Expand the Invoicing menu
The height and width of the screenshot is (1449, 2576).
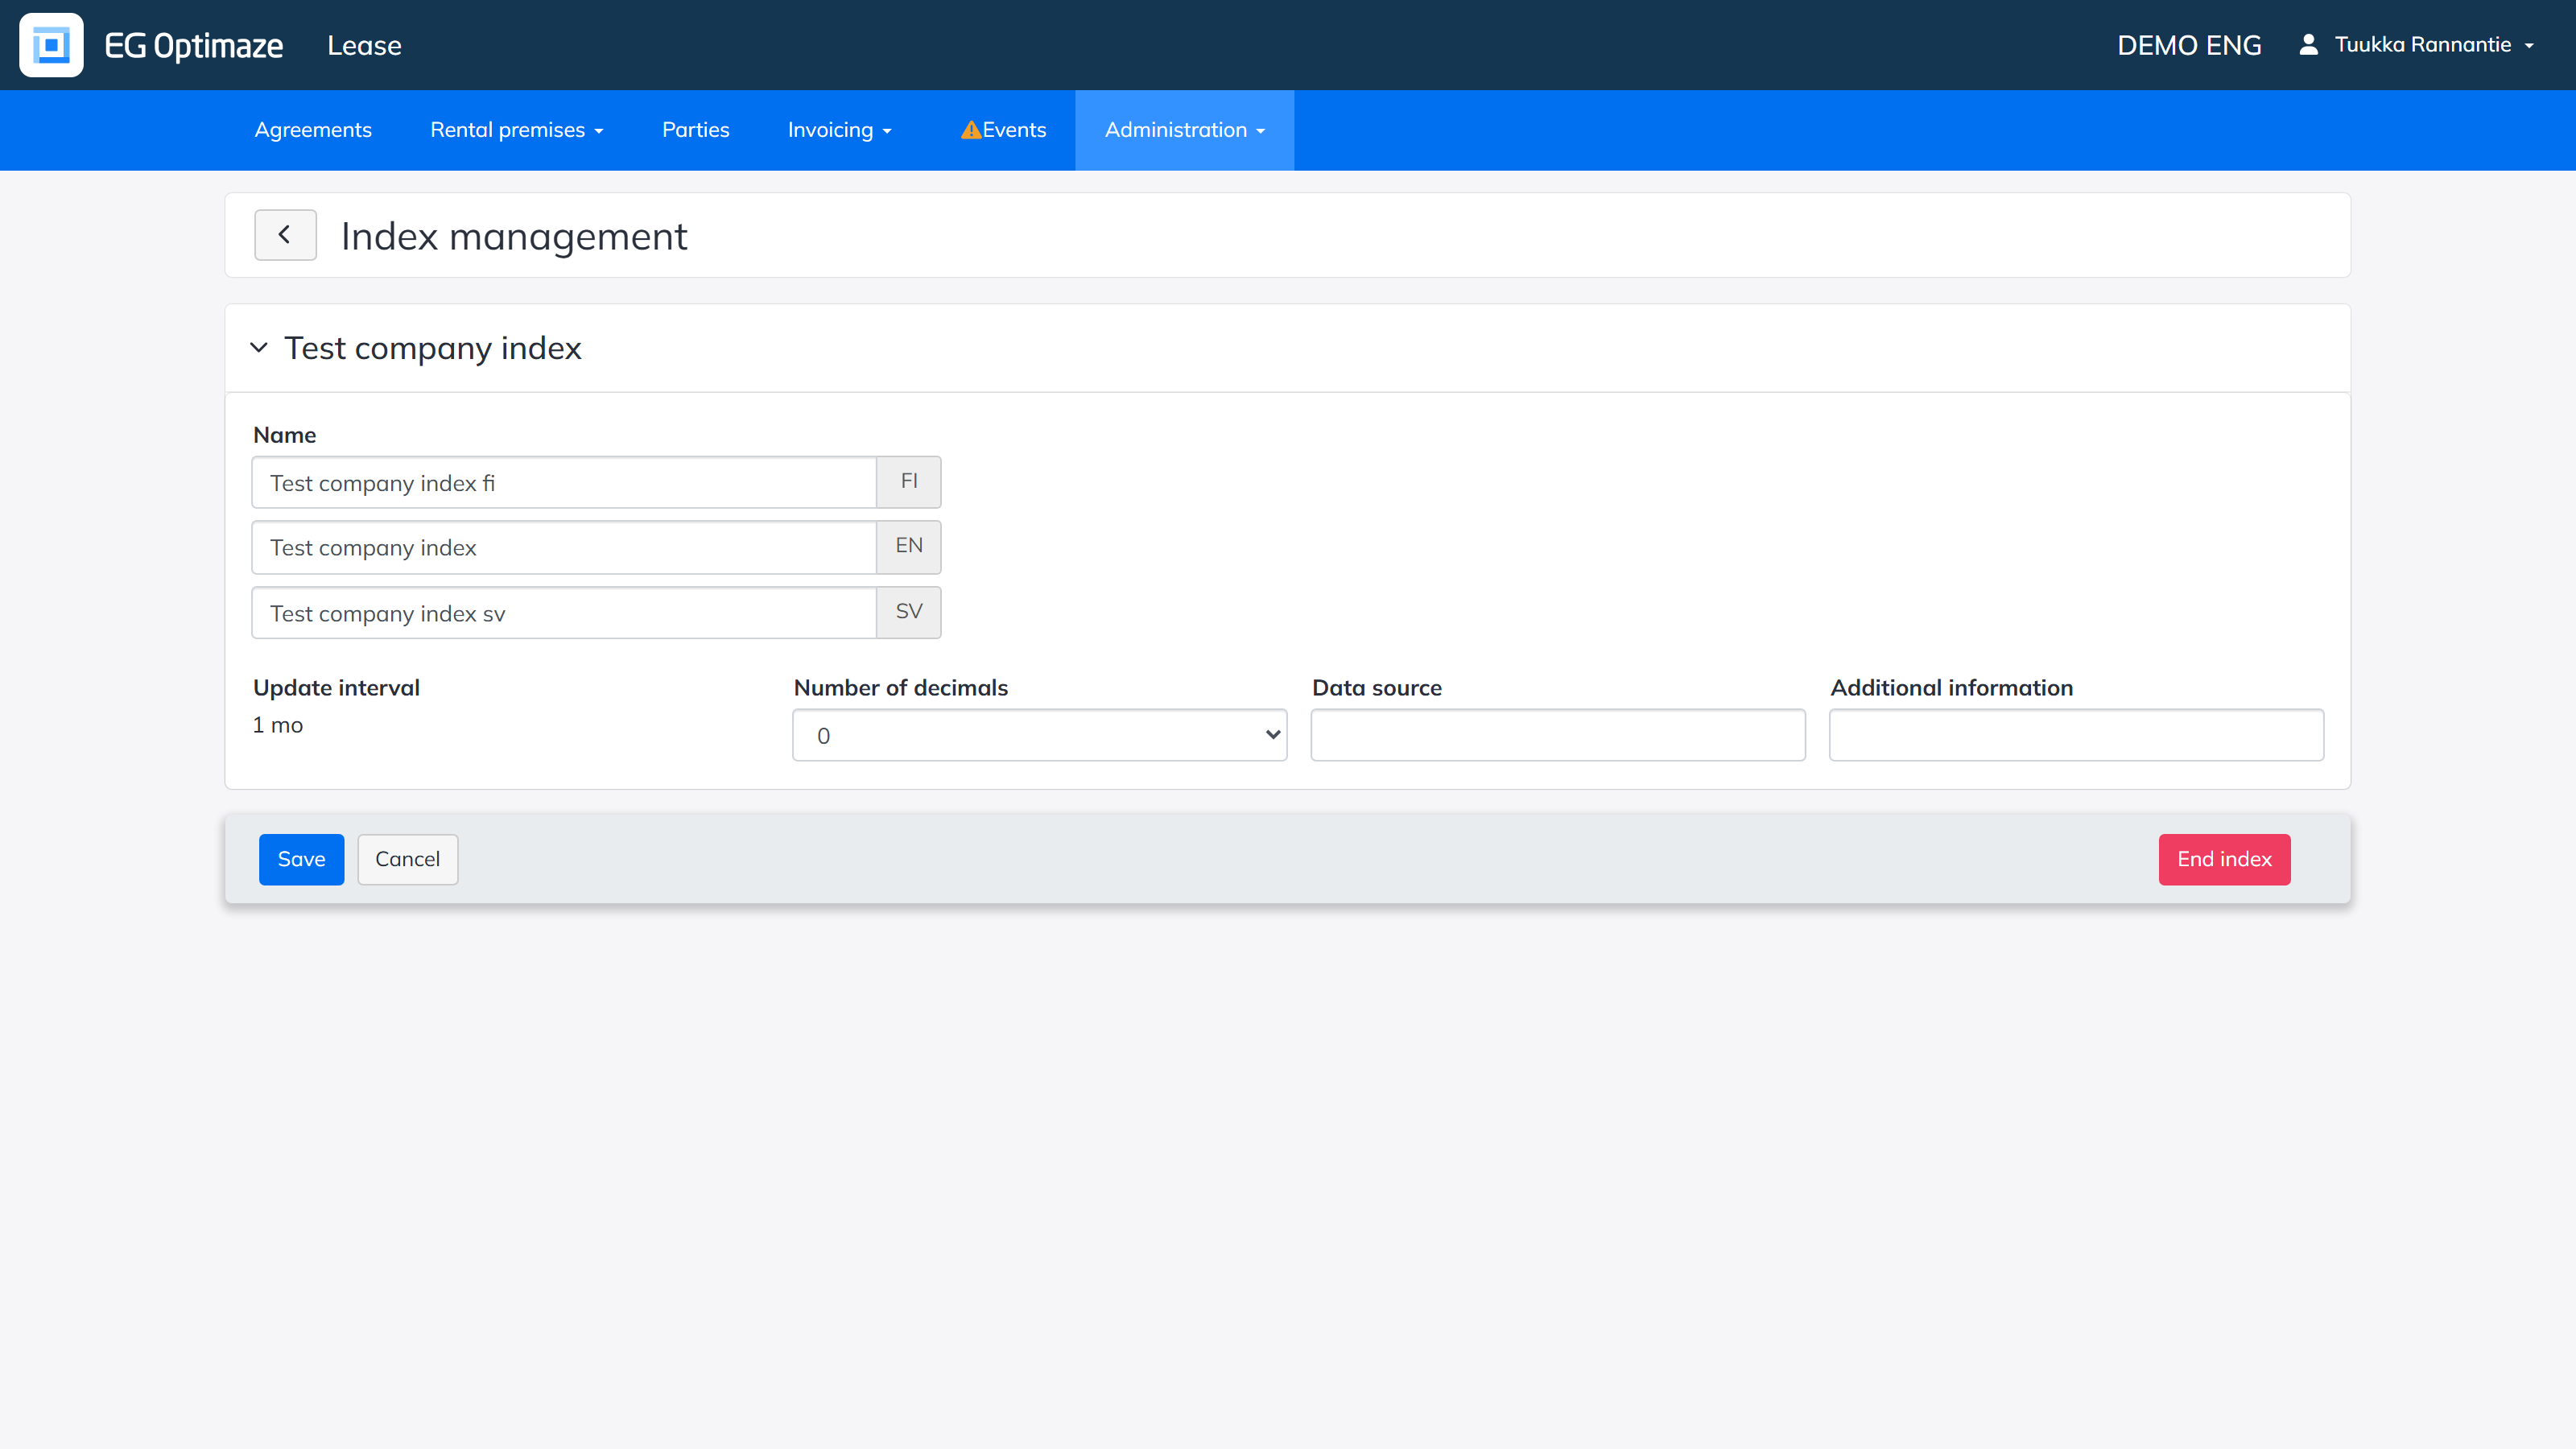839,130
